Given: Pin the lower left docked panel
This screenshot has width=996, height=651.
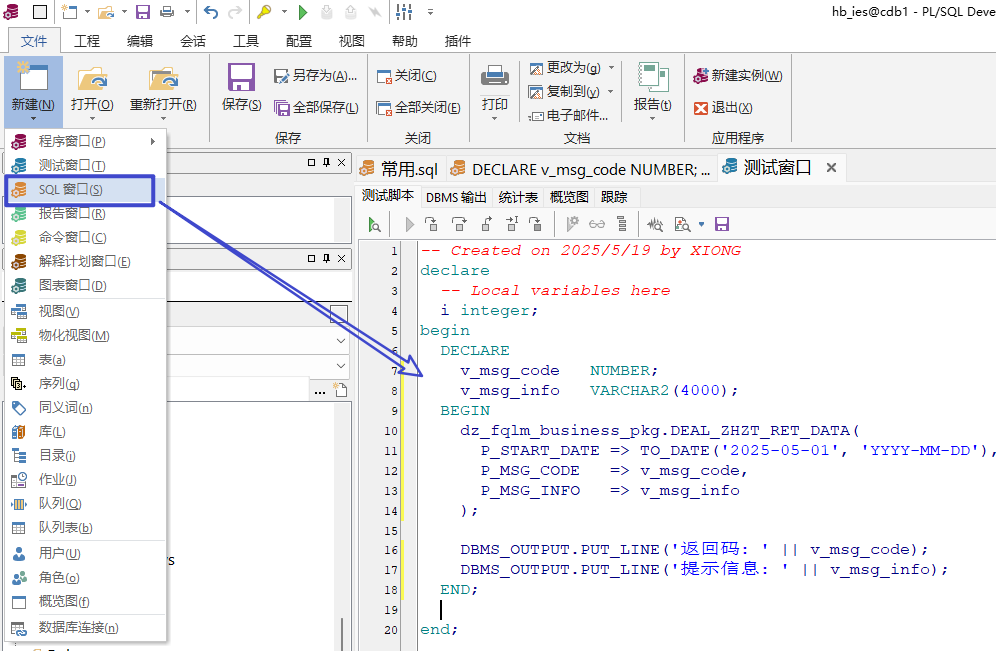Looking at the screenshot, I should point(326,258).
